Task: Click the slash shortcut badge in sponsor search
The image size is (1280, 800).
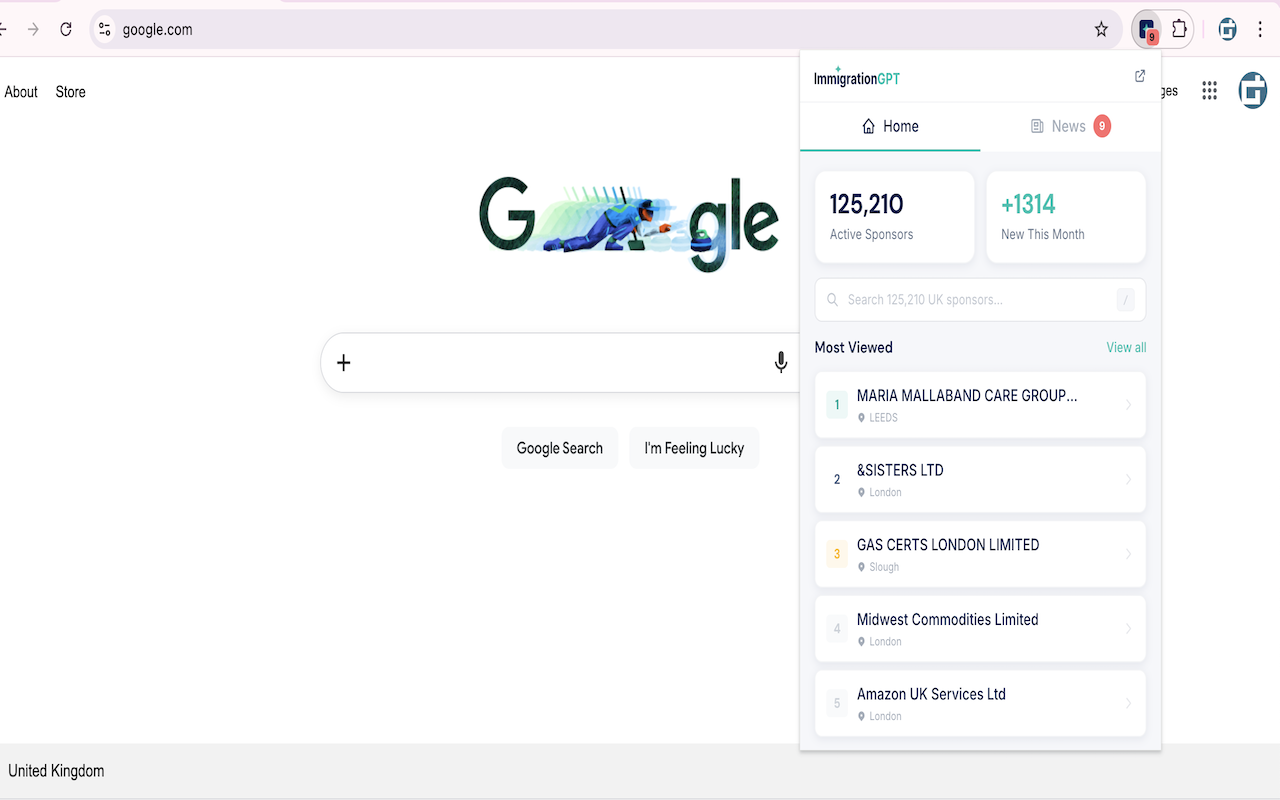Action: click(x=1126, y=299)
